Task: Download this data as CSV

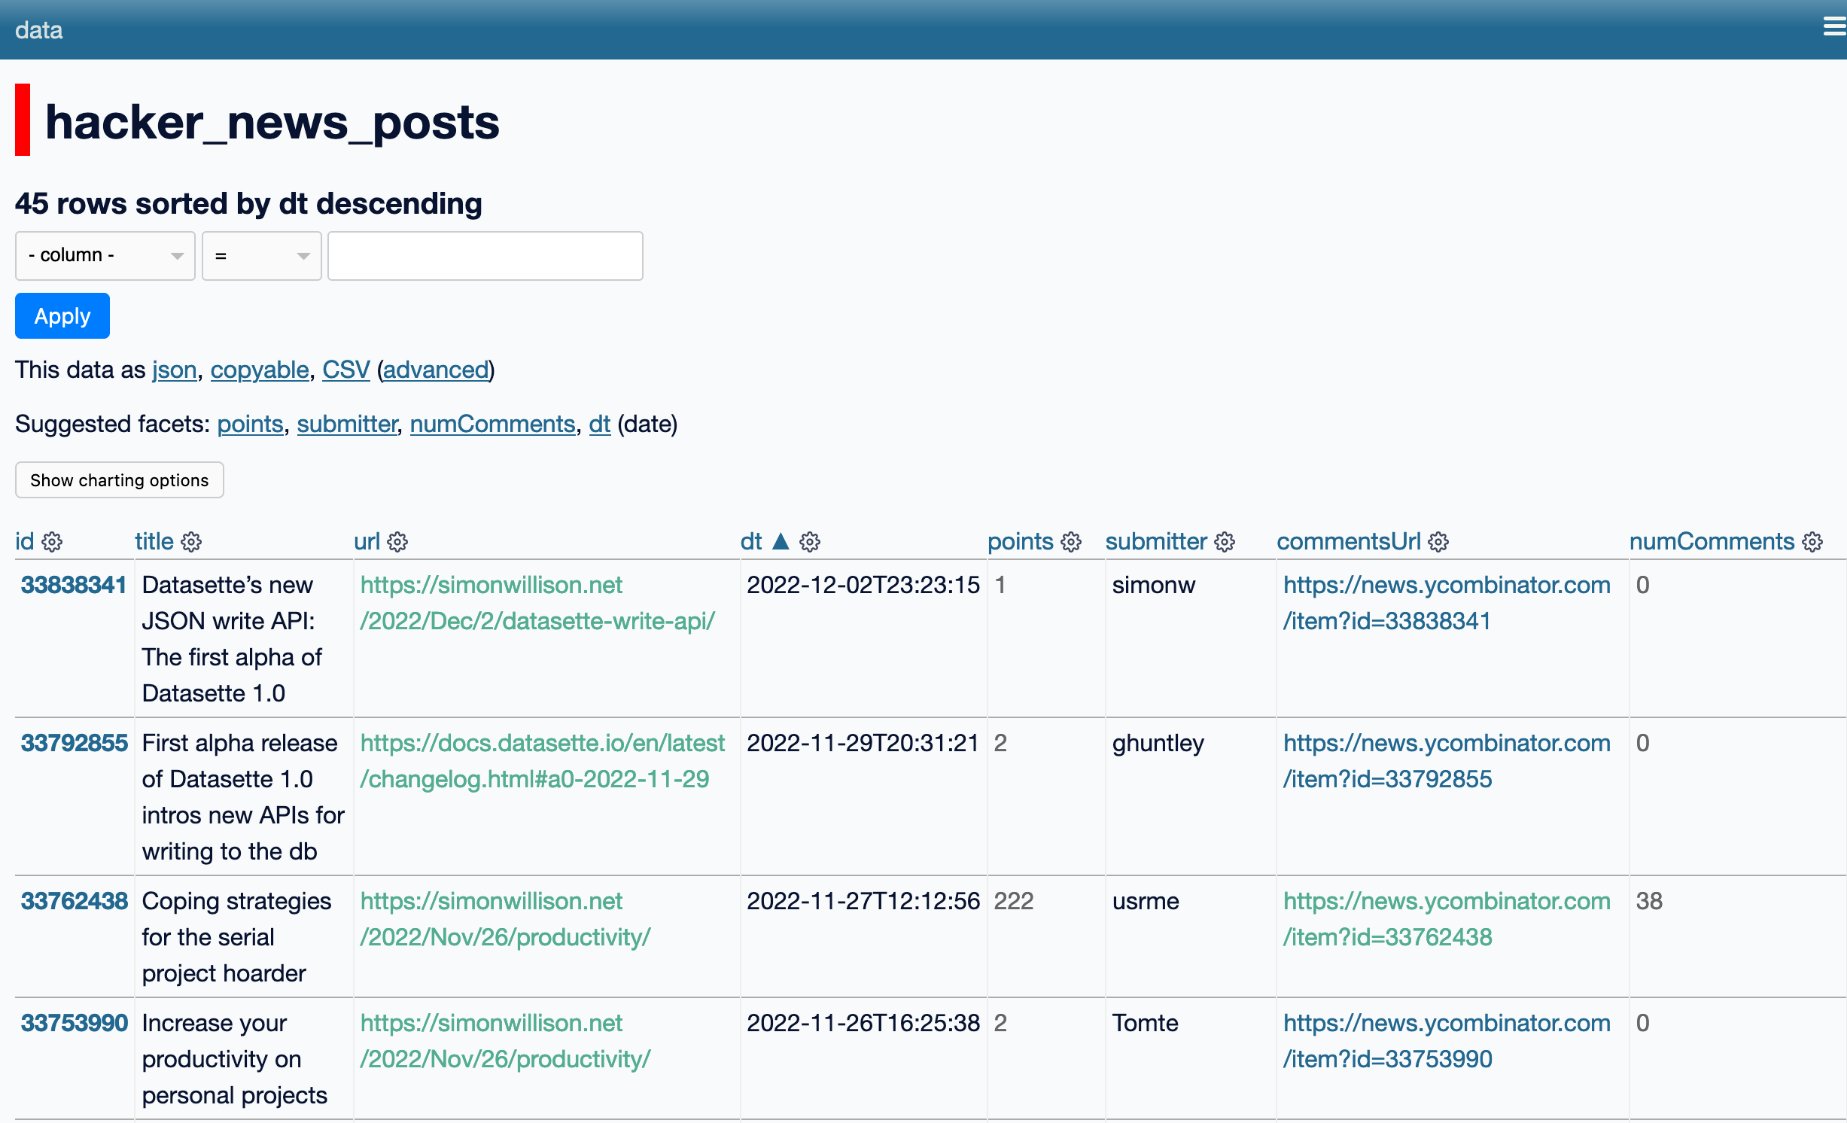Action: coord(345,370)
